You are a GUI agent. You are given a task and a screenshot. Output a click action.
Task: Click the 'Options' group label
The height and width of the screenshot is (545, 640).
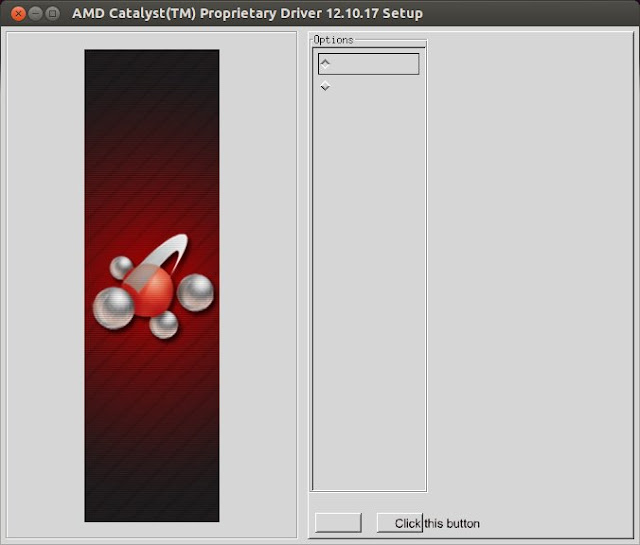tap(333, 40)
